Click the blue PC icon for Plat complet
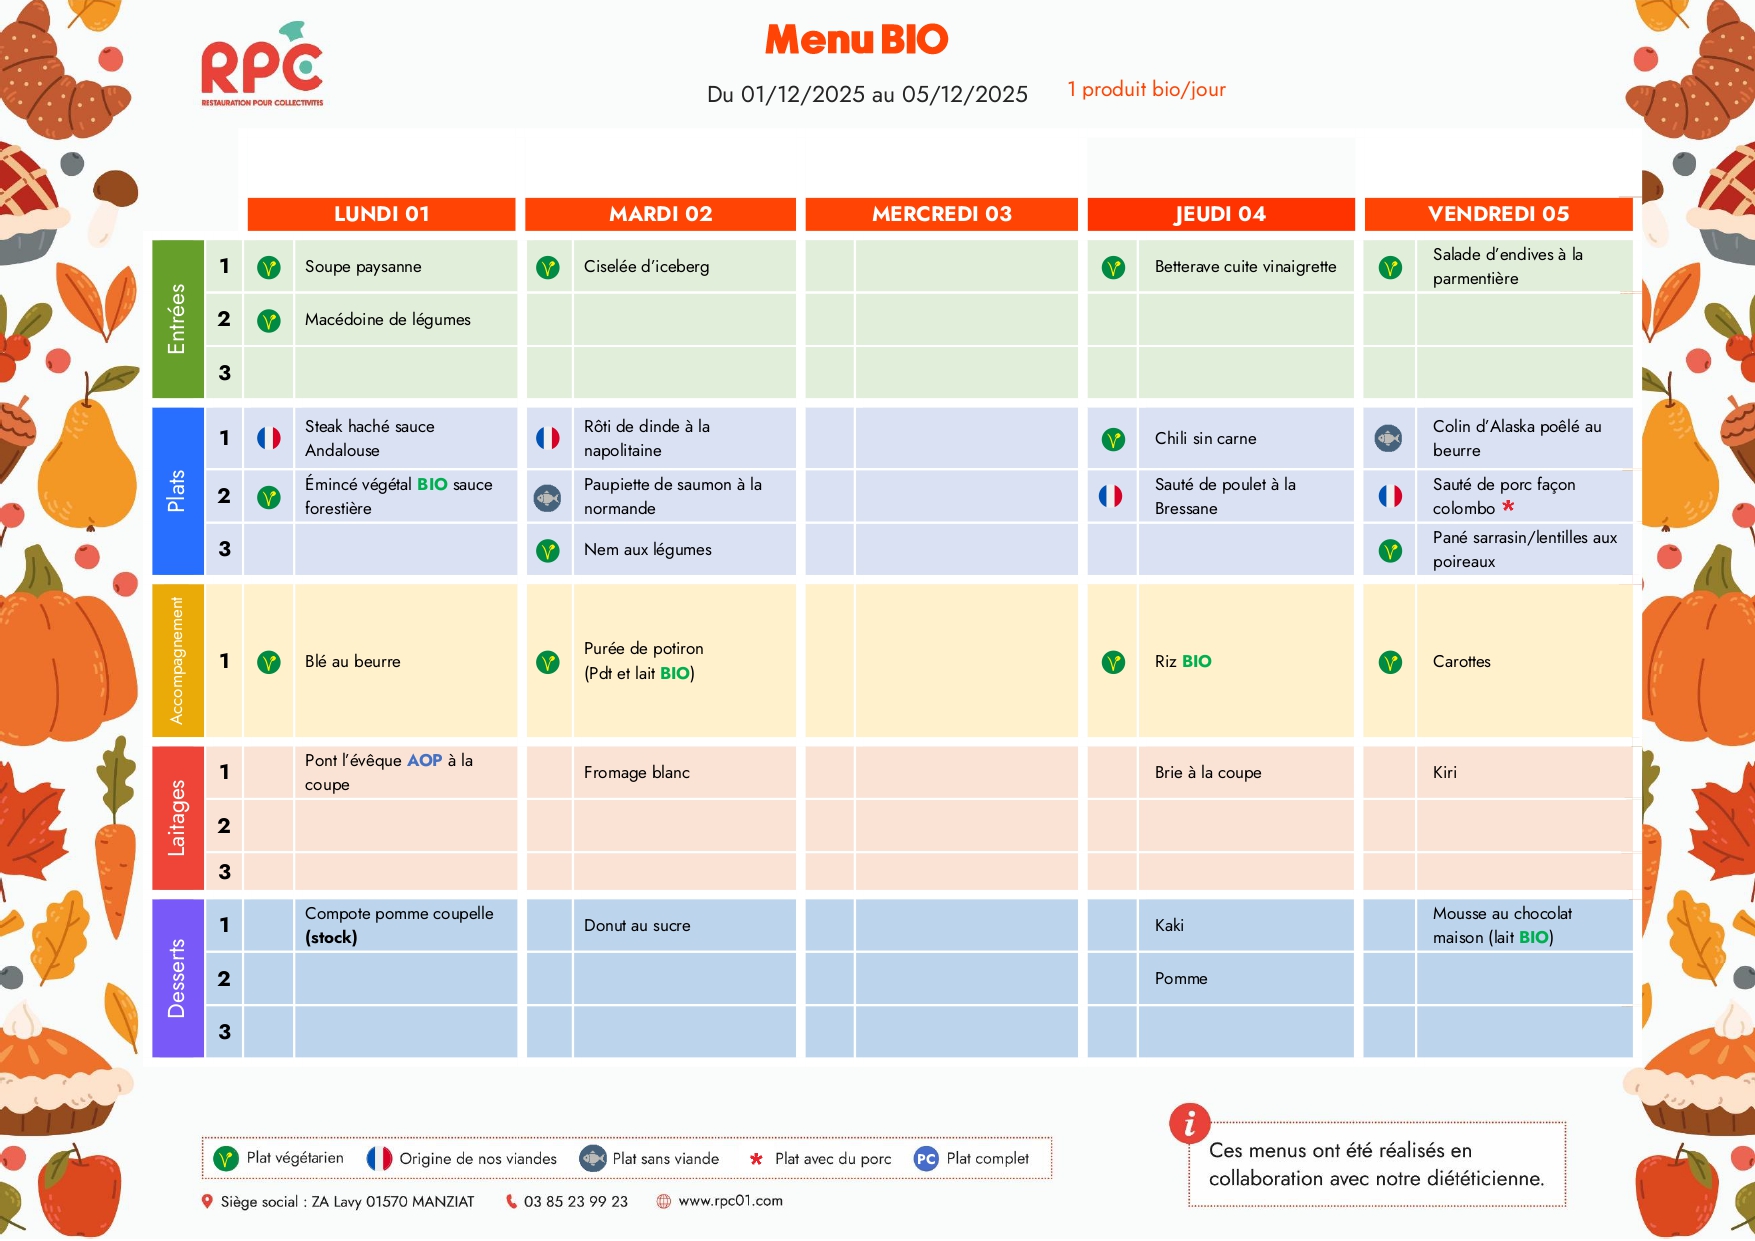 pyautogui.click(x=926, y=1159)
